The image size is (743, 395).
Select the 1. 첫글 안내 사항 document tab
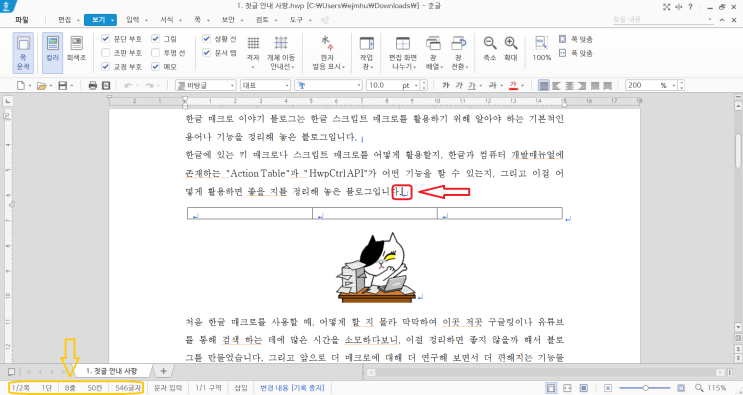(112, 371)
